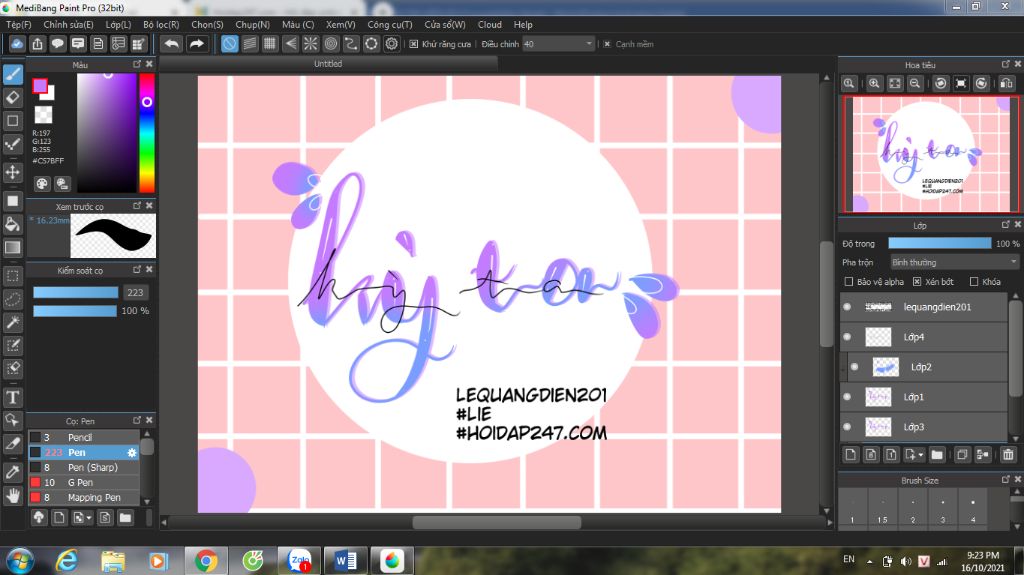Select the Move tool
Viewport: 1024px width, 575px height.
tap(12, 172)
